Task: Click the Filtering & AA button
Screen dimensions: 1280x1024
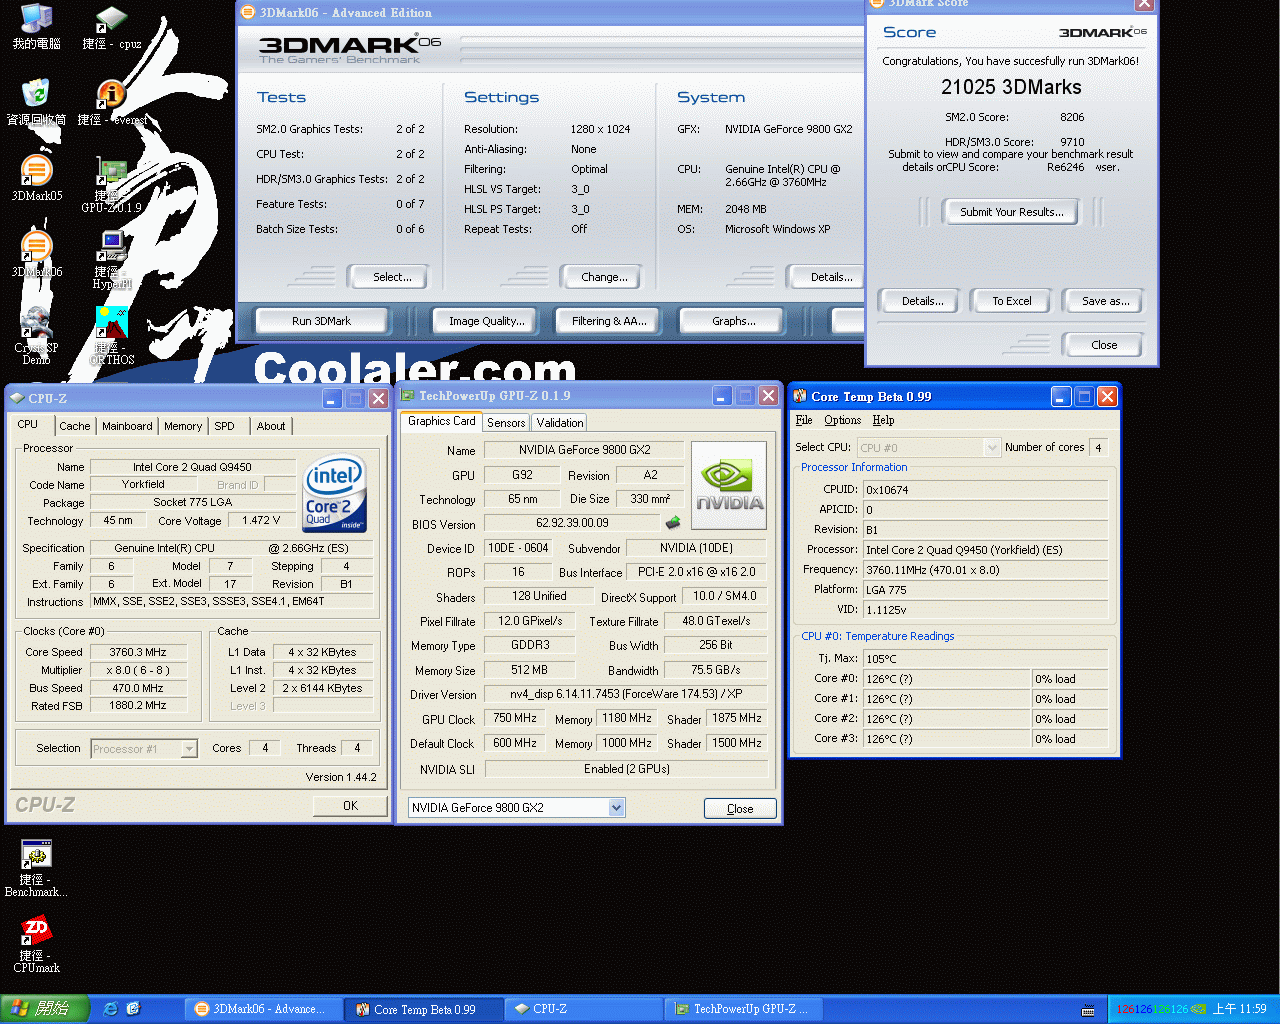Action: (x=609, y=321)
